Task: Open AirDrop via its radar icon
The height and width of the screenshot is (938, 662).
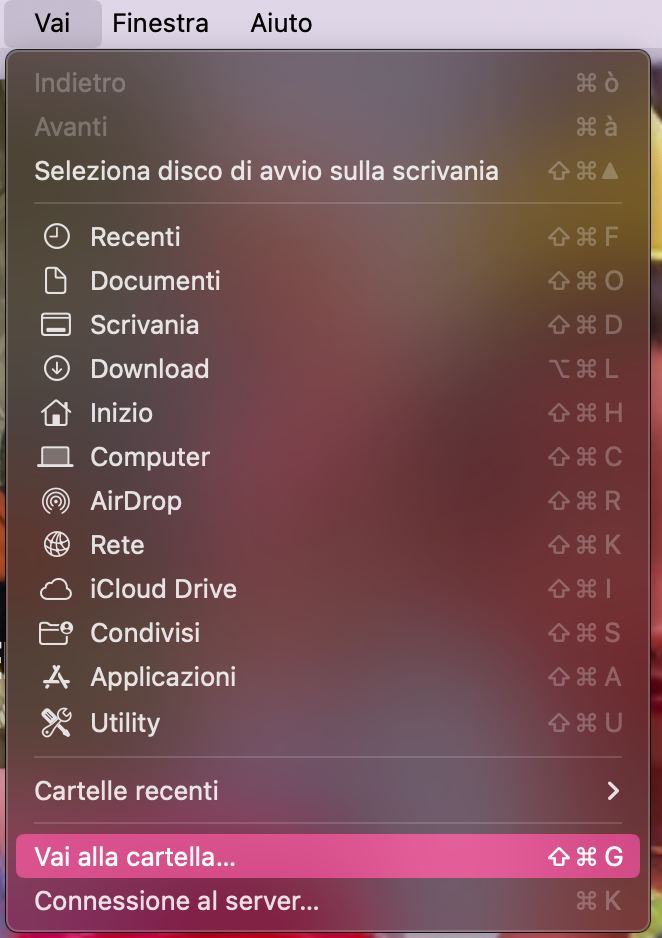Action: pos(56,501)
